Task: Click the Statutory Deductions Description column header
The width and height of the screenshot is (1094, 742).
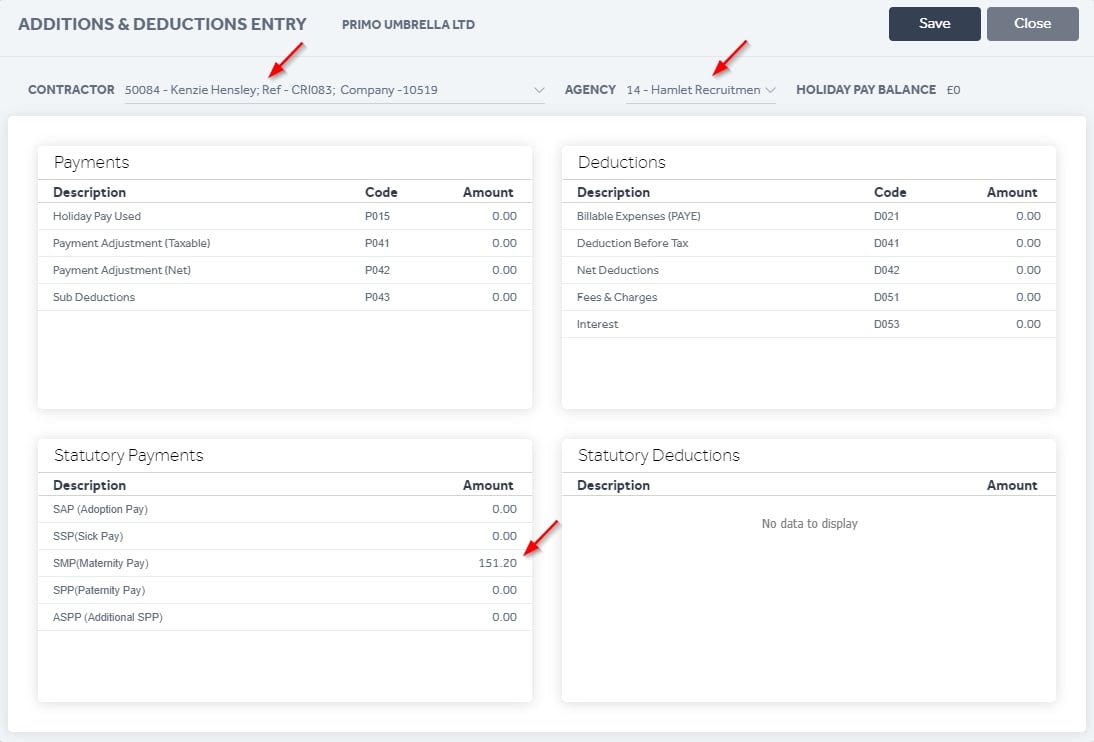Action: point(613,485)
